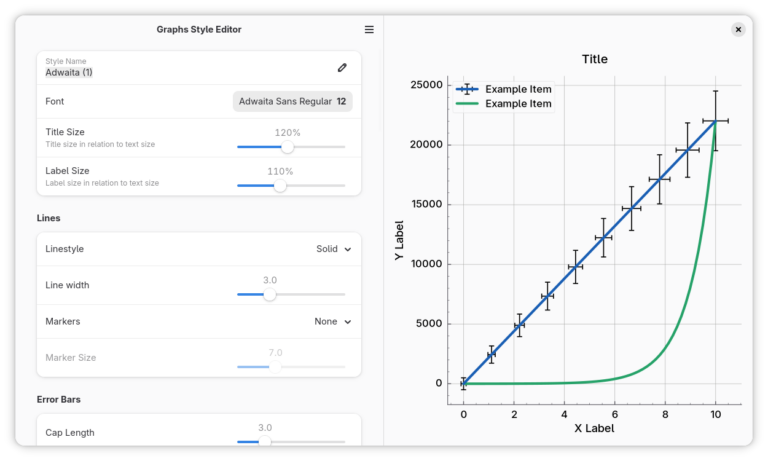Close the style editor window
768x461 pixels.
click(738, 30)
